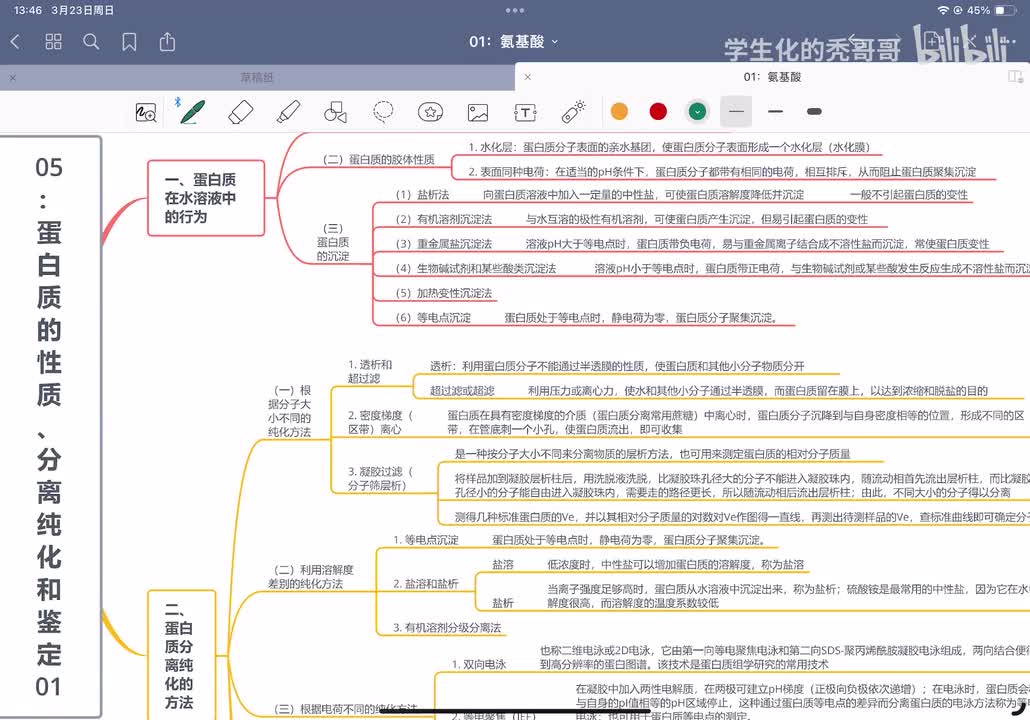Open the Elements sticker tool

click(430, 112)
